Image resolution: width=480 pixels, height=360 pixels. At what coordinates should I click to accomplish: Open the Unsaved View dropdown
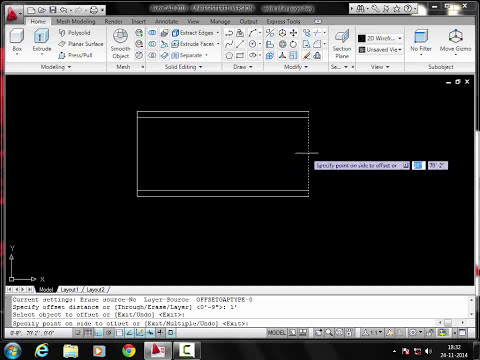coord(380,50)
